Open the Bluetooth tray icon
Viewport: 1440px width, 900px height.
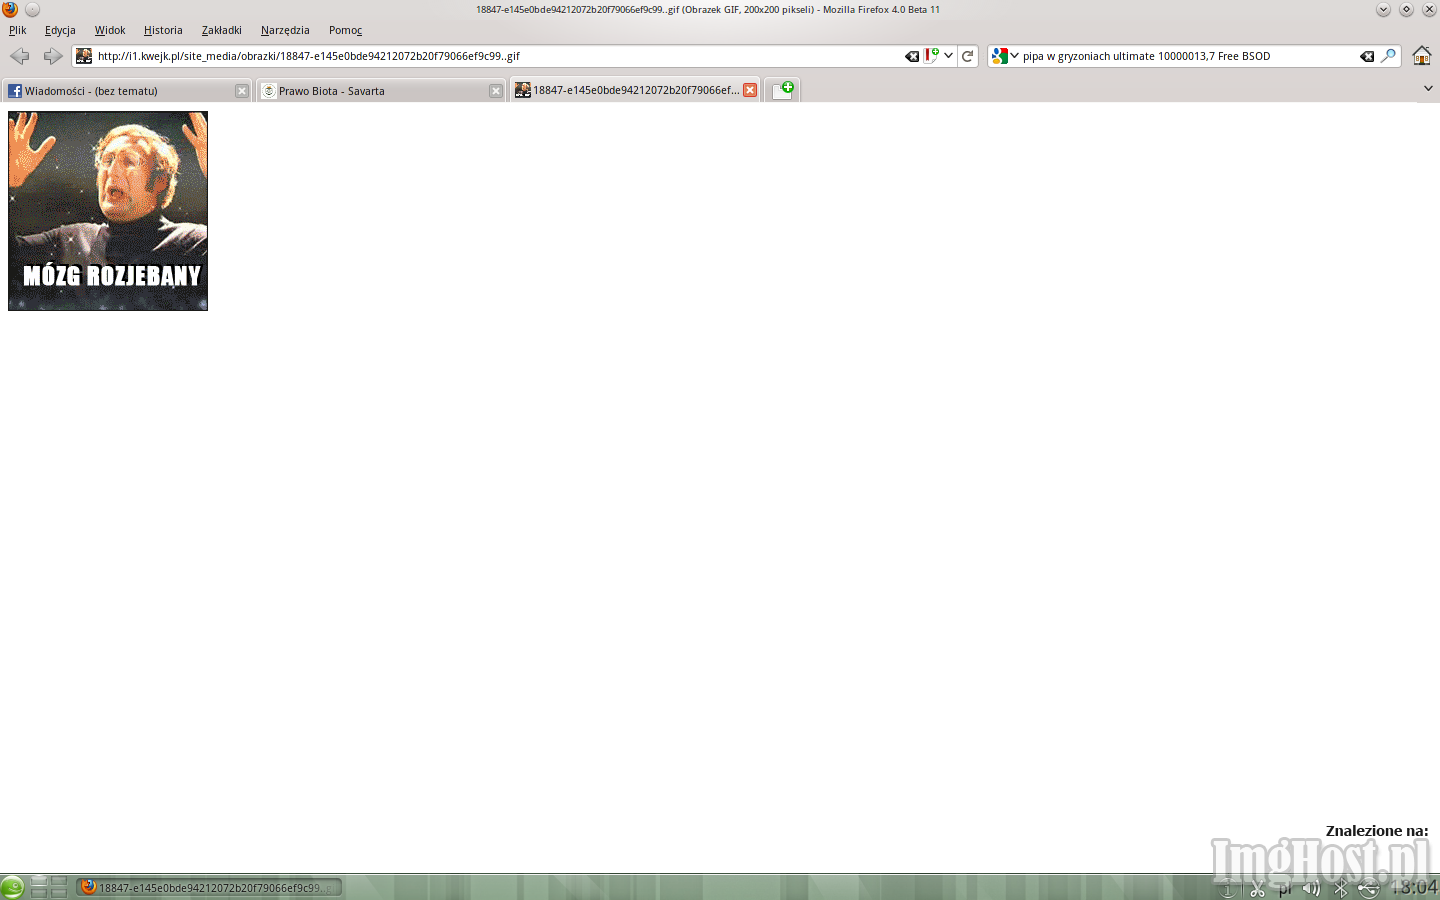tap(1340, 888)
